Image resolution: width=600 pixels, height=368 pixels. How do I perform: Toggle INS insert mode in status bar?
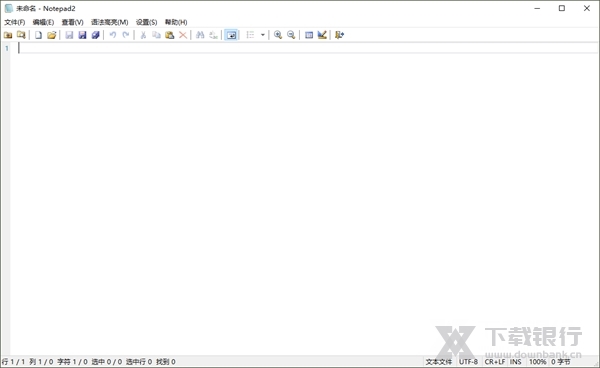[515, 362]
